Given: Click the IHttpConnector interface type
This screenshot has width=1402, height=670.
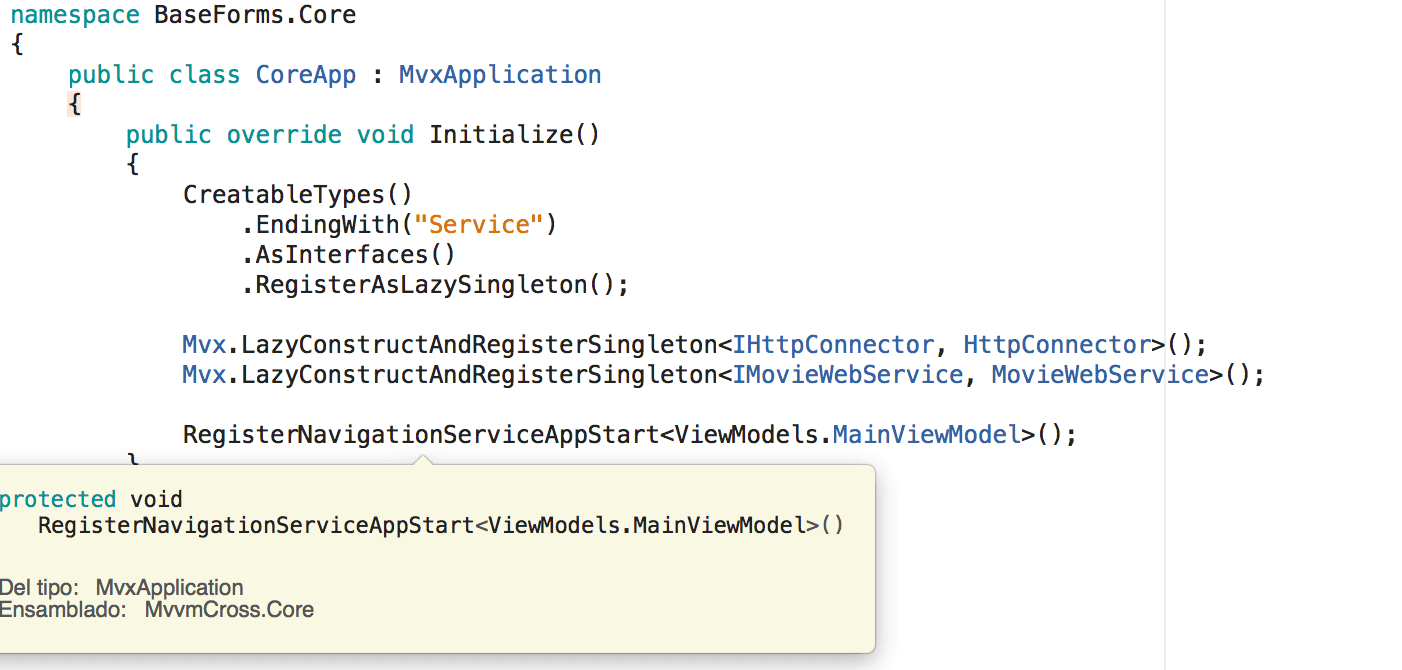Looking at the screenshot, I should pyautogui.click(x=833, y=346).
